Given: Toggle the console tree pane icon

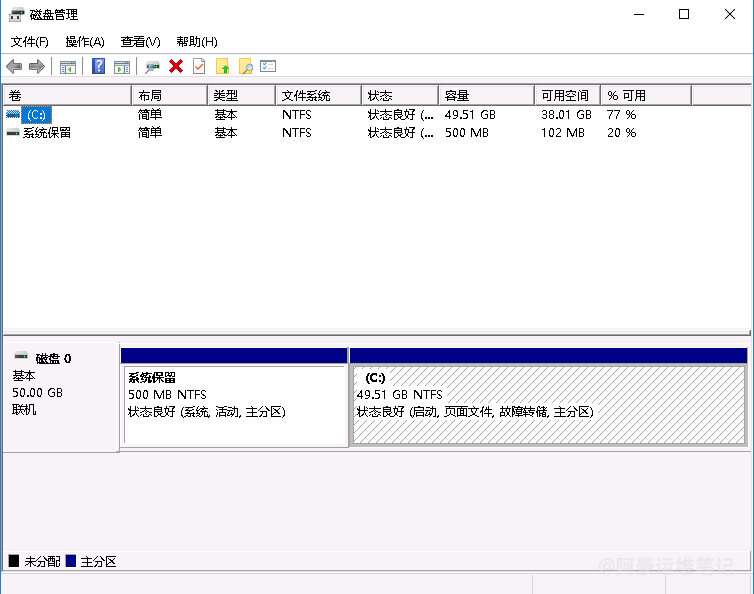Looking at the screenshot, I should coord(68,67).
